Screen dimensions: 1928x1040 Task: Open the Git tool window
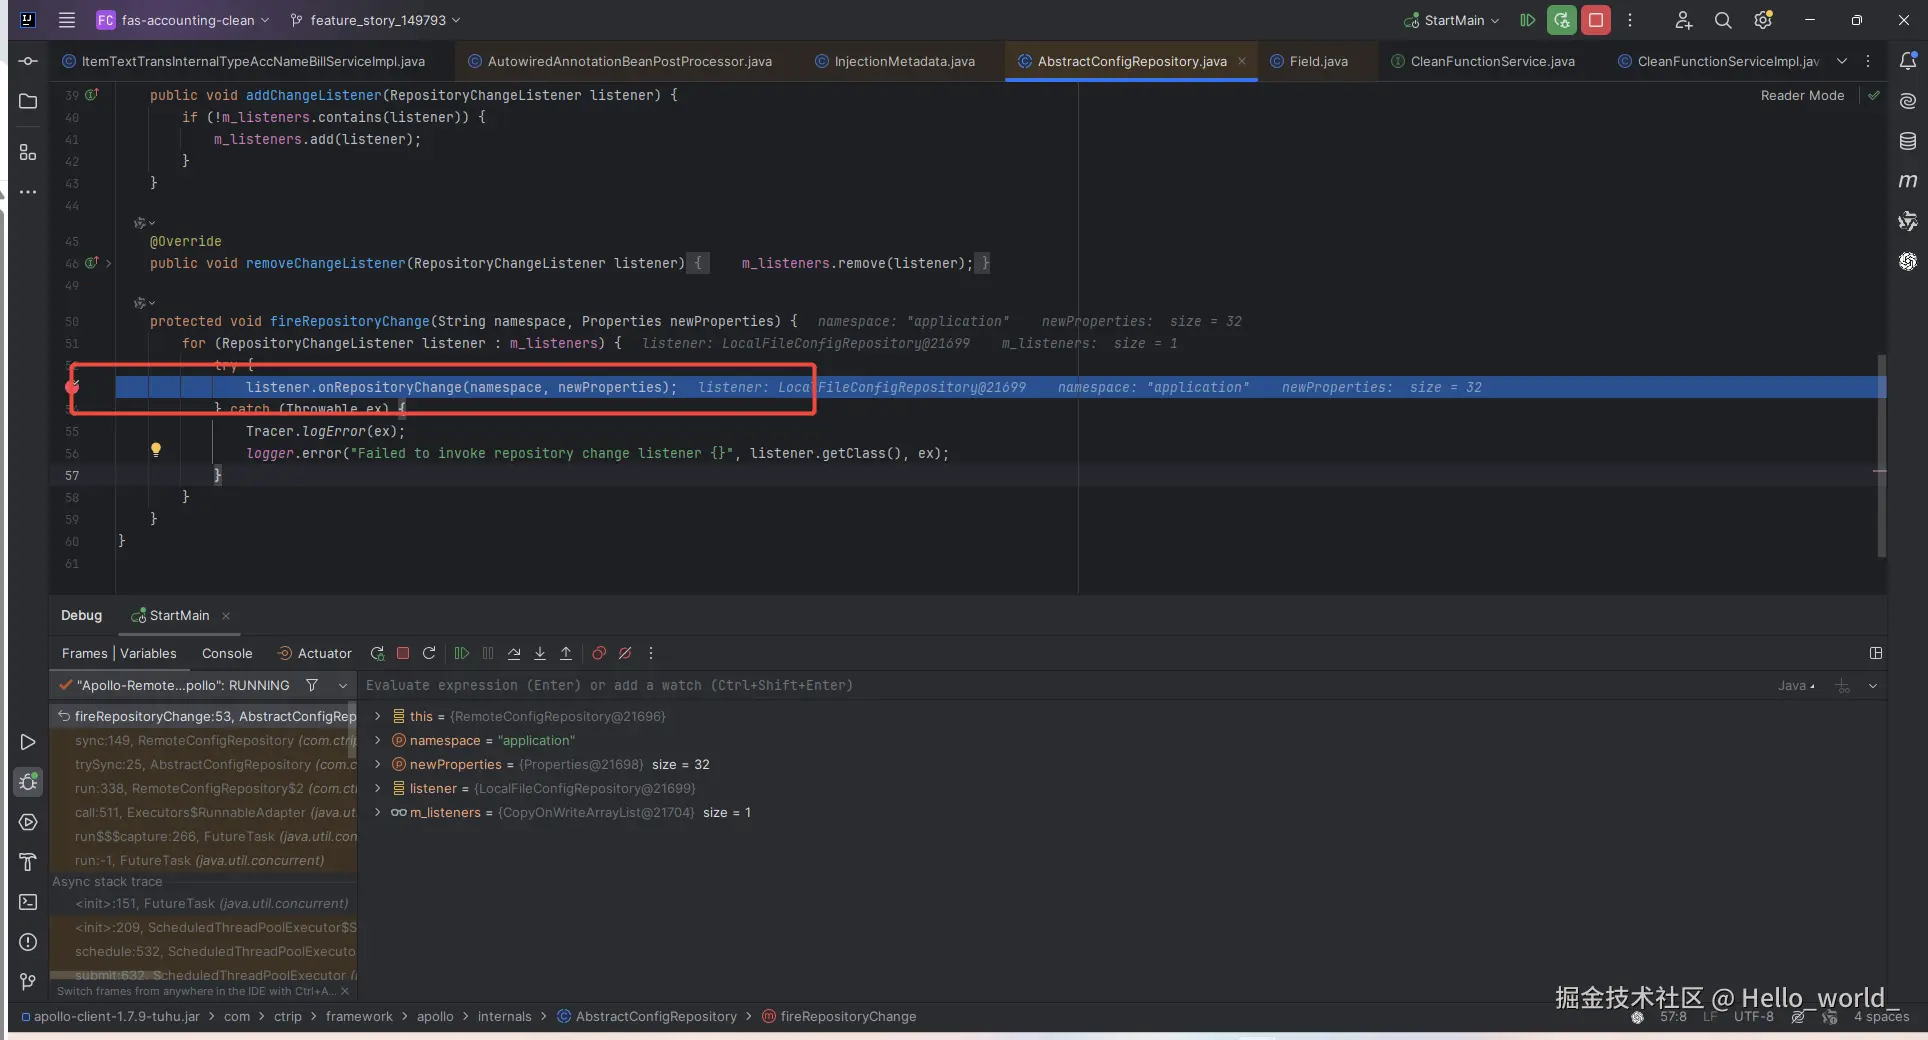pyautogui.click(x=28, y=982)
